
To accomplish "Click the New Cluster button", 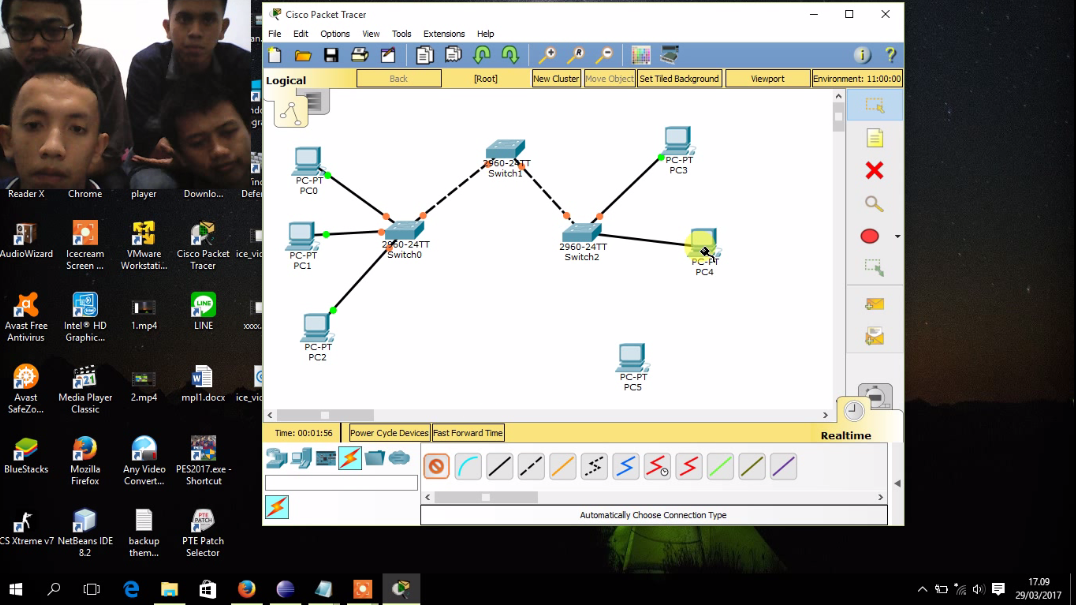I will coord(556,79).
